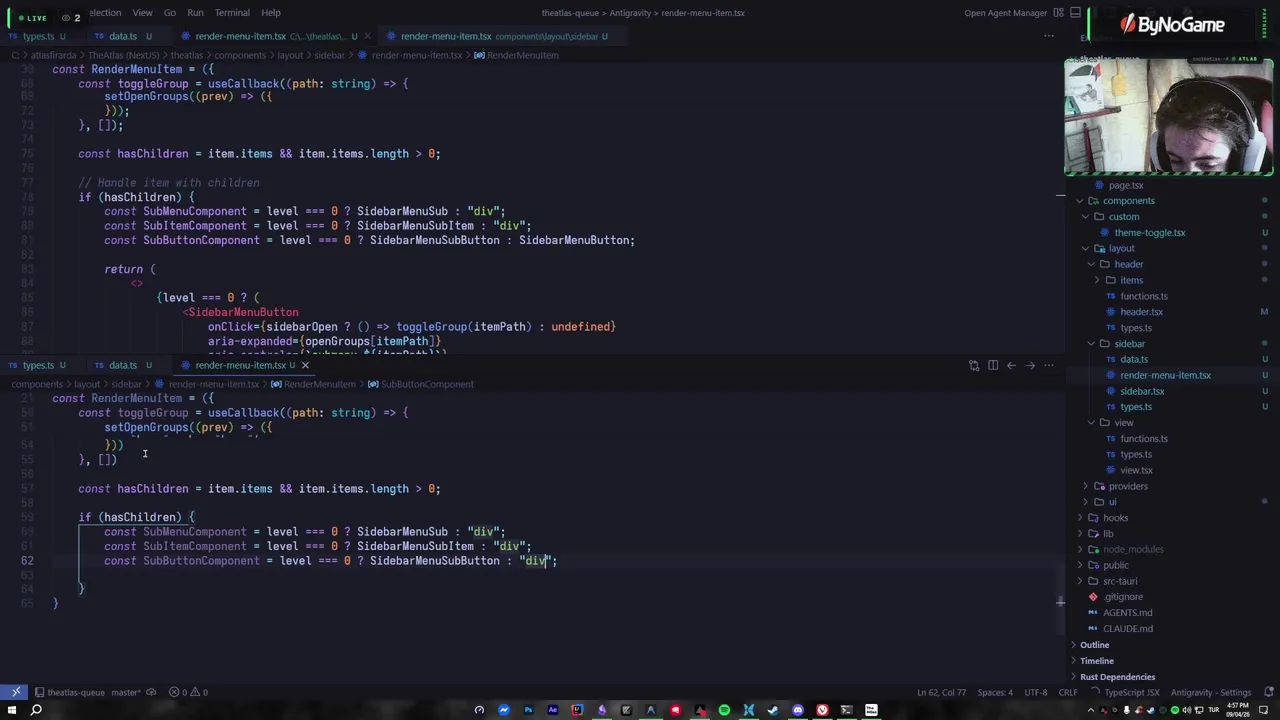Click Open Agent Manager

[1007, 13]
